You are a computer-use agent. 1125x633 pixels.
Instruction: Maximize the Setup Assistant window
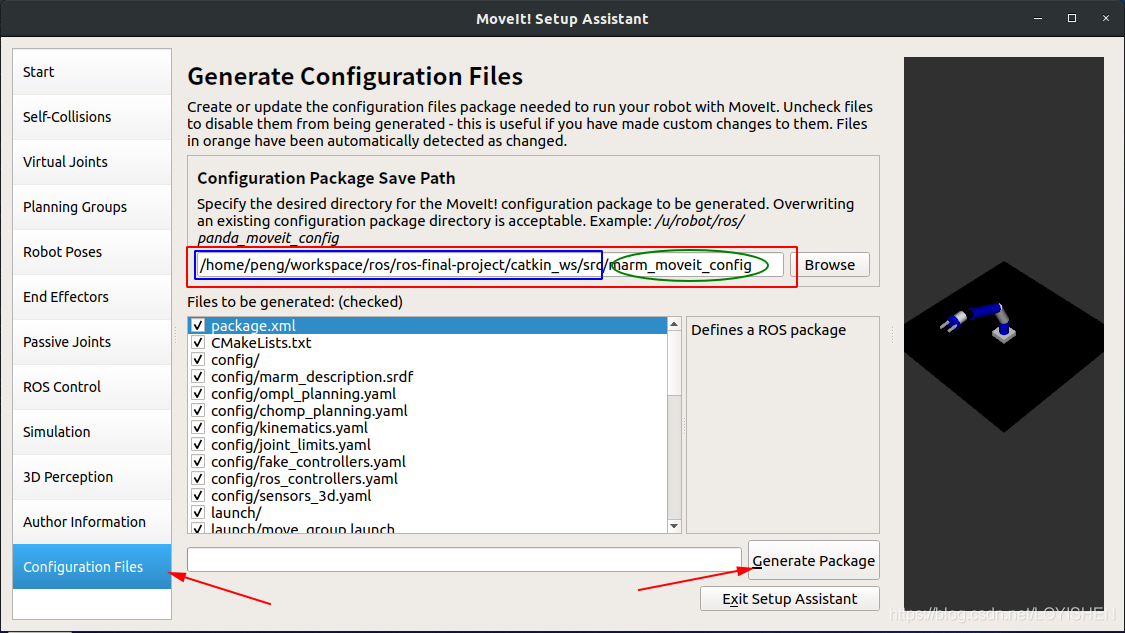pyautogui.click(x=1072, y=19)
